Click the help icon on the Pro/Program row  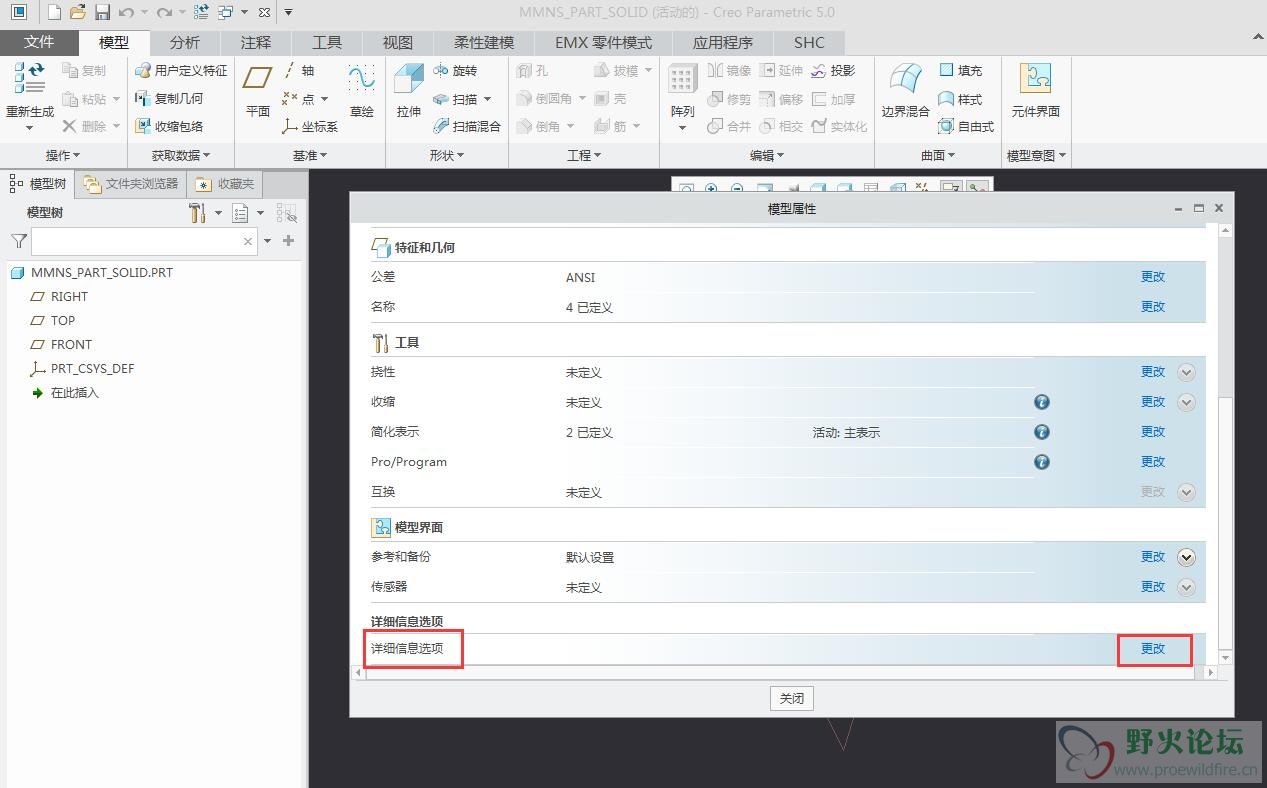[1041, 462]
